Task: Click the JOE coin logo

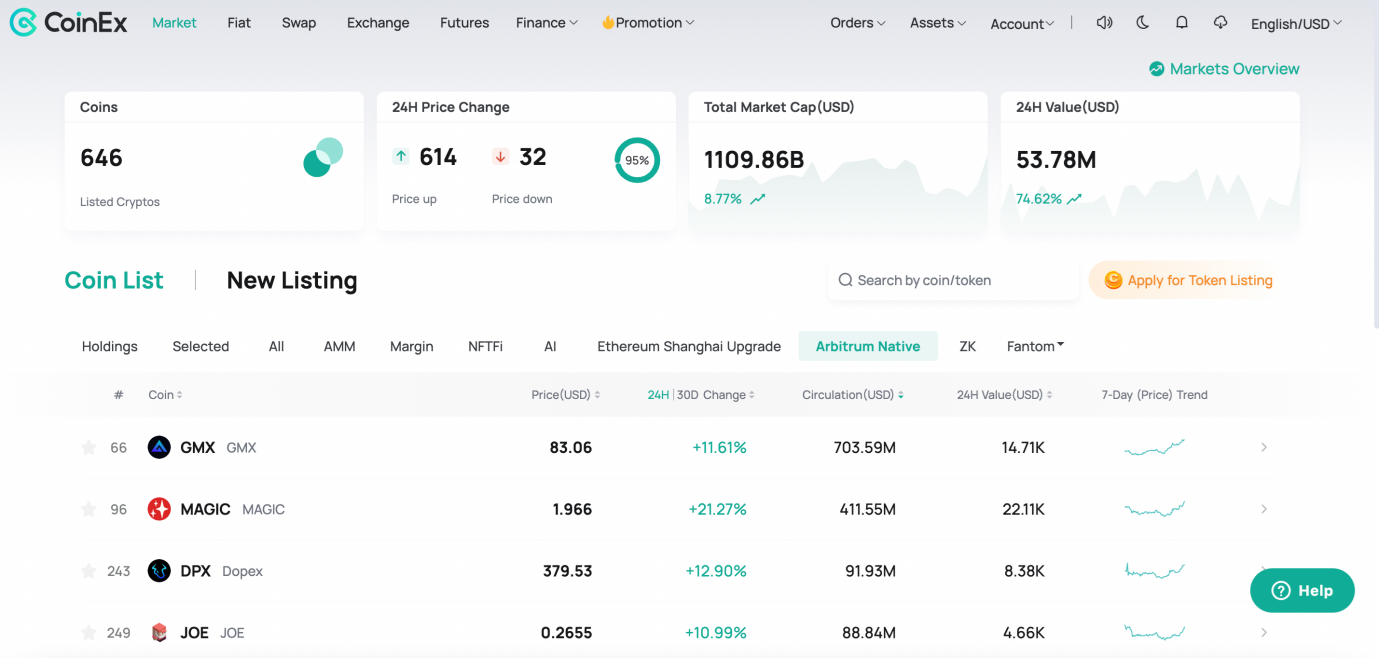Action: coord(159,632)
